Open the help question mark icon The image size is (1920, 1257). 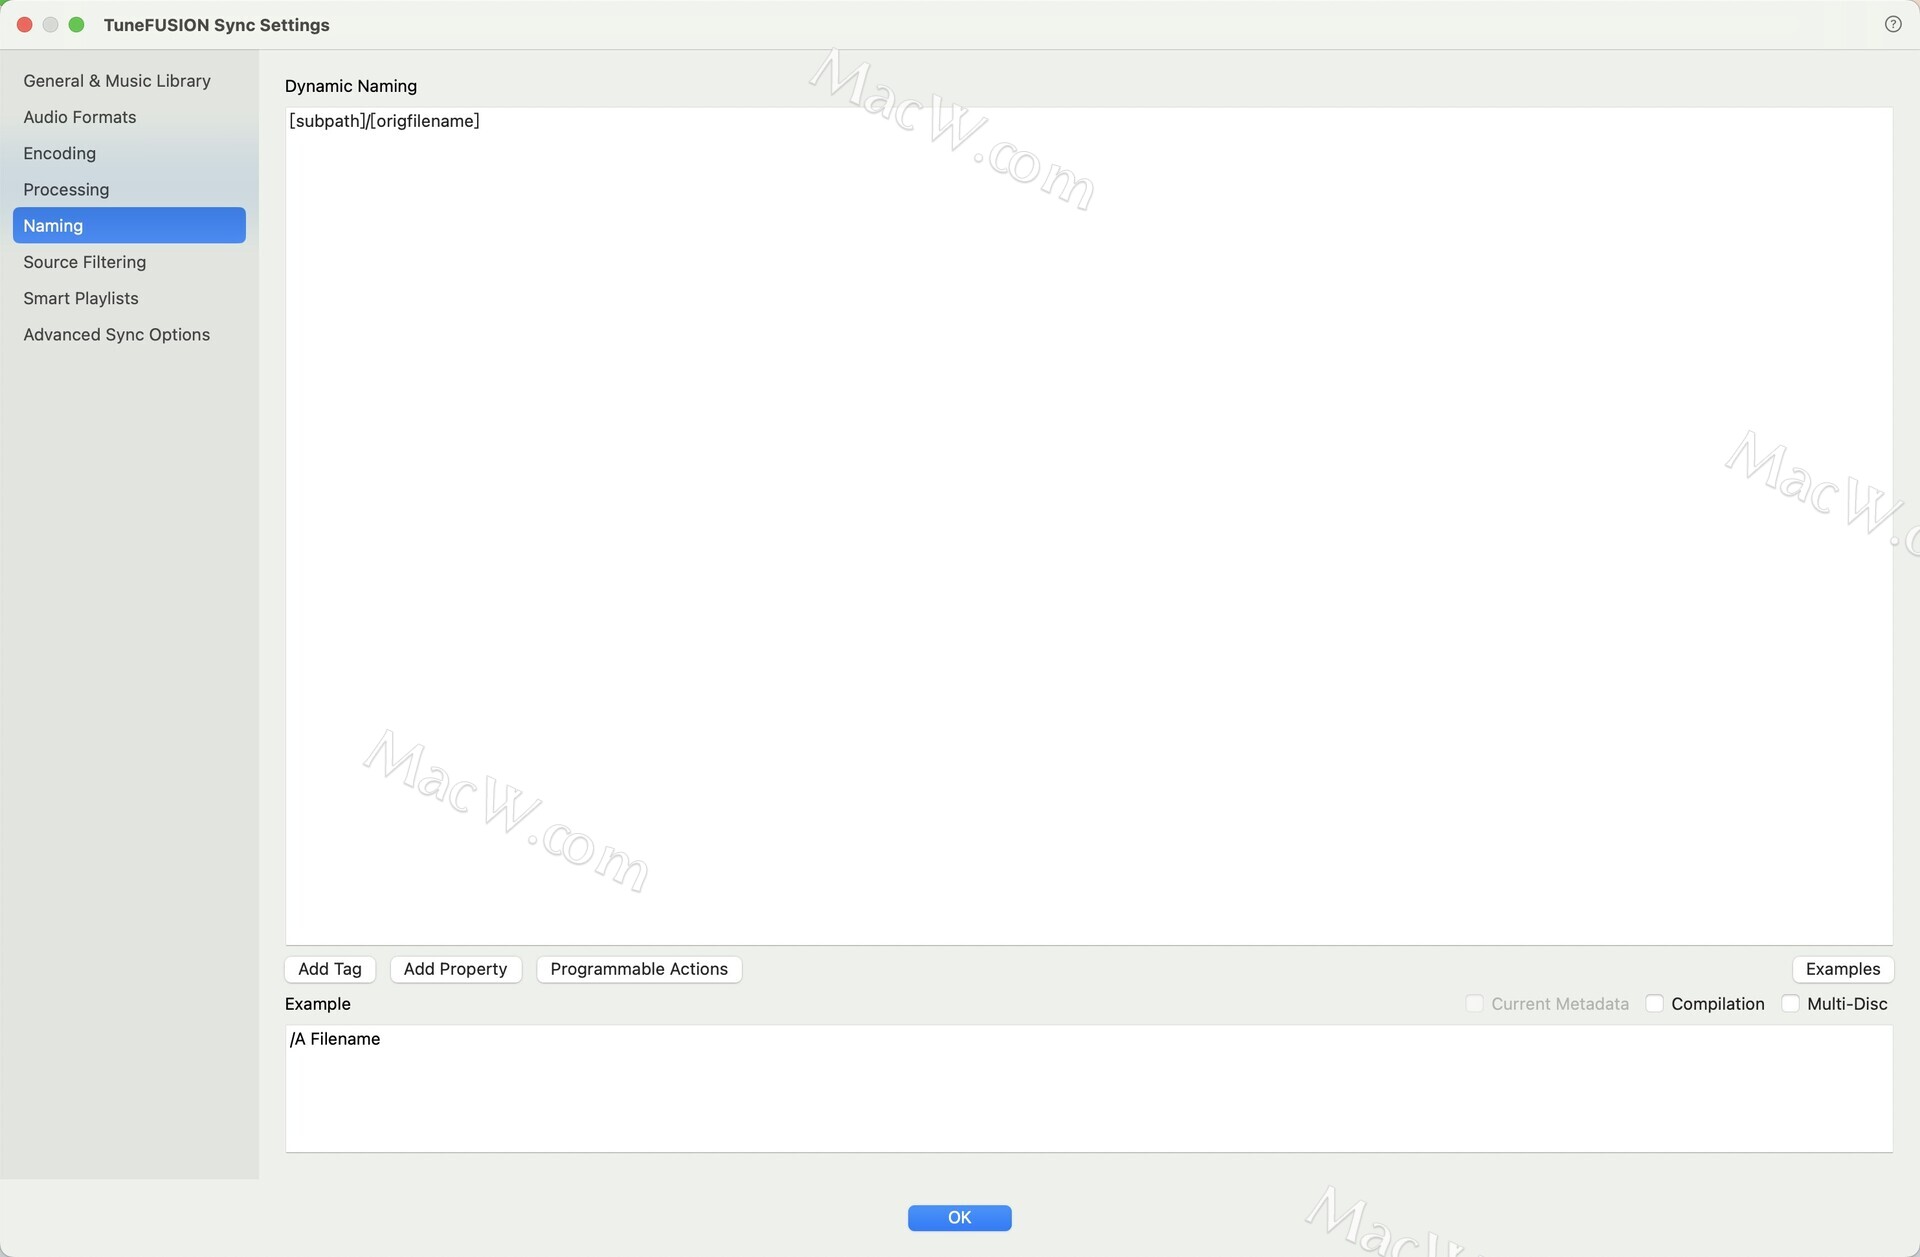click(1892, 24)
